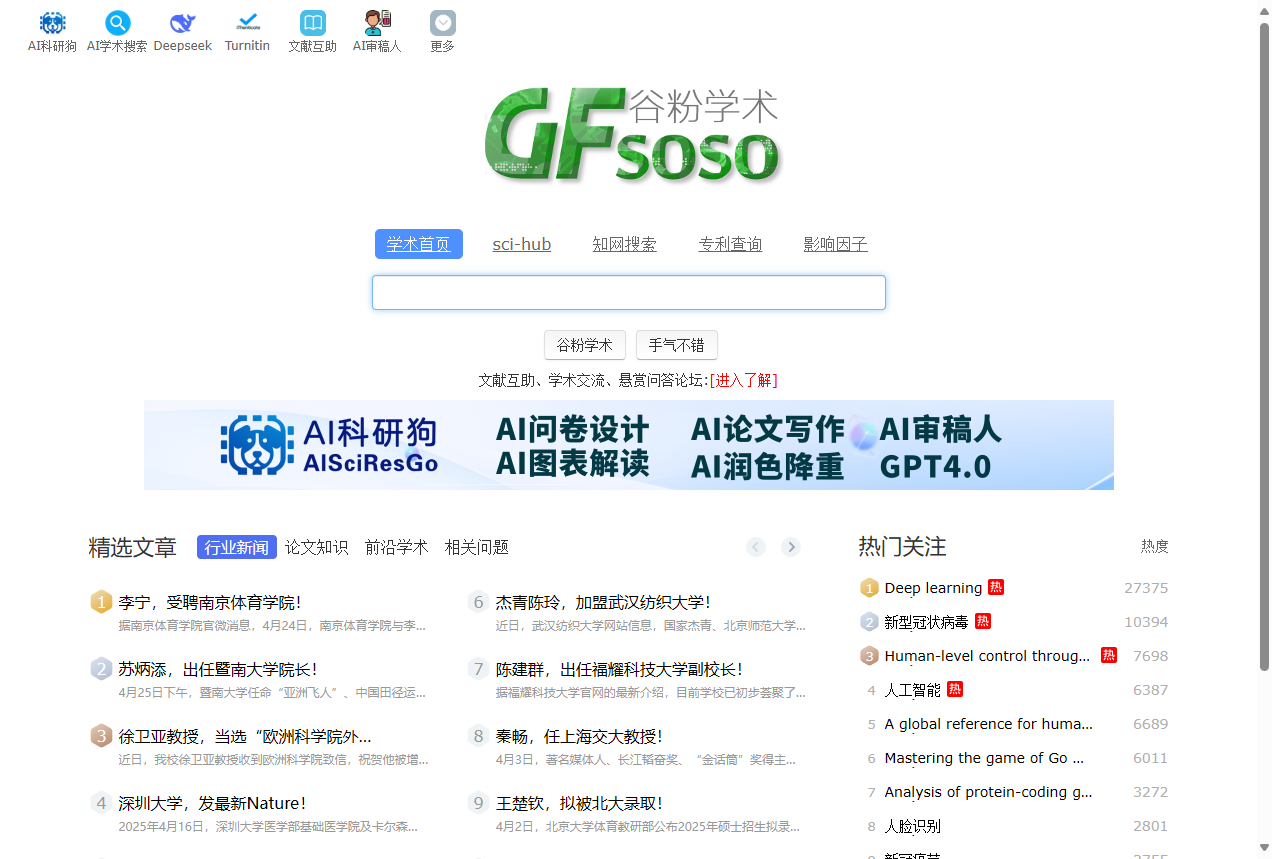
Task: Switch to the sci-hub search tab
Action: [x=521, y=244]
